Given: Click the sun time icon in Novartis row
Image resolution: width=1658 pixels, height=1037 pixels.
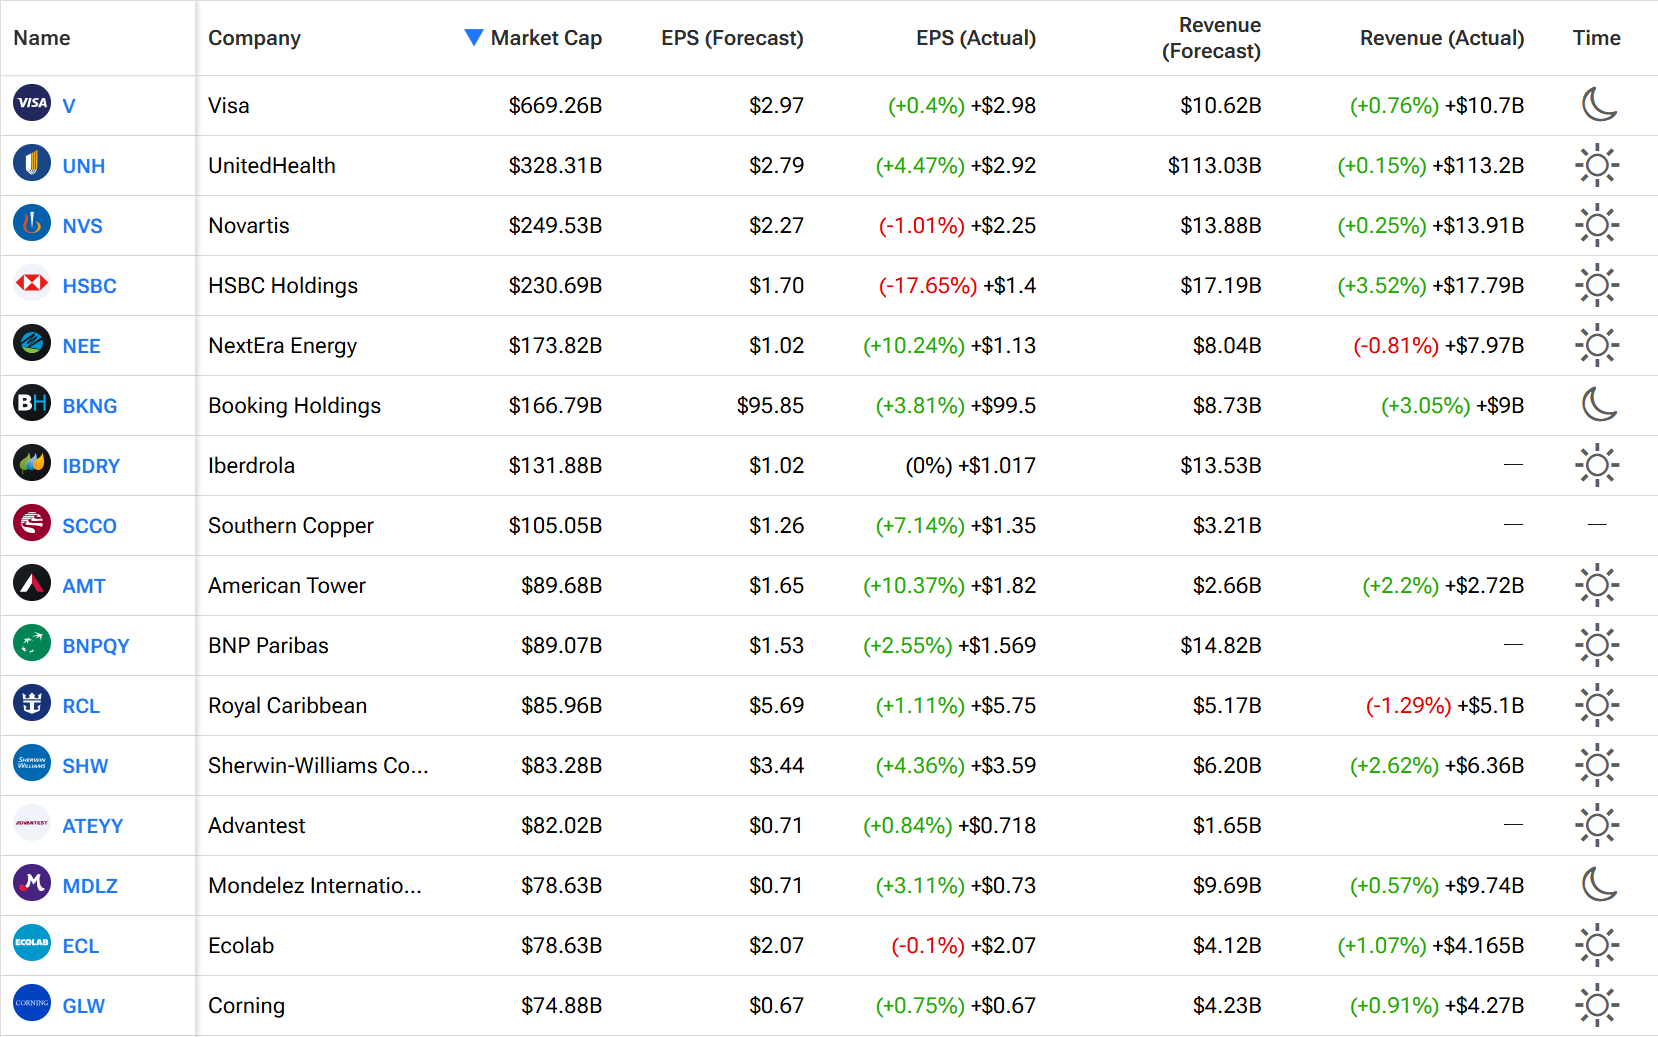Looking at the screenshot, I should (1597, 225).
